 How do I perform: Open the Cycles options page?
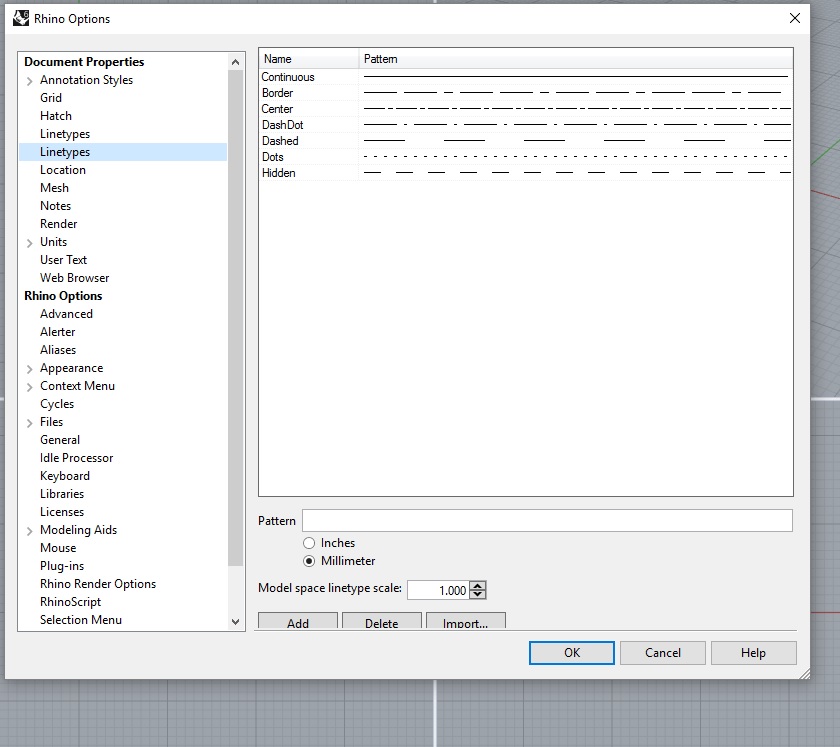pos(57,404)
